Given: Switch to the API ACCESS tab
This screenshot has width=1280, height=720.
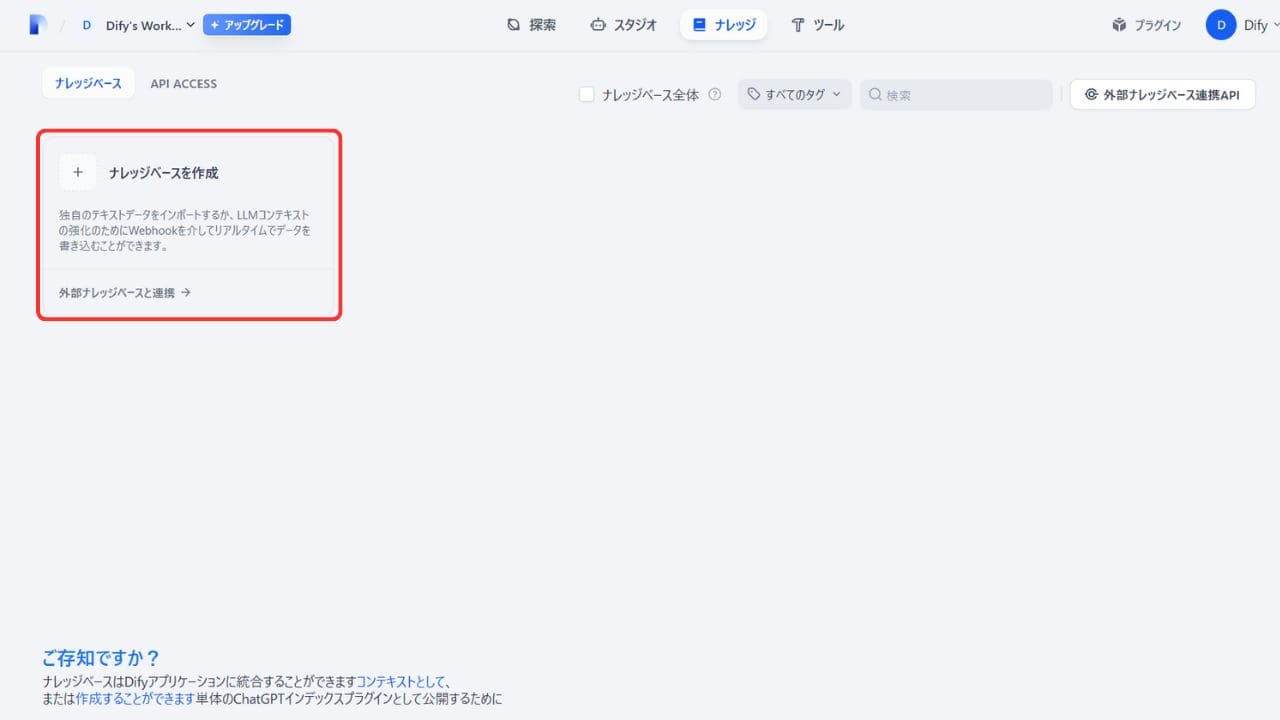Looking at the screenshot, I should click(x=183, y=84).
